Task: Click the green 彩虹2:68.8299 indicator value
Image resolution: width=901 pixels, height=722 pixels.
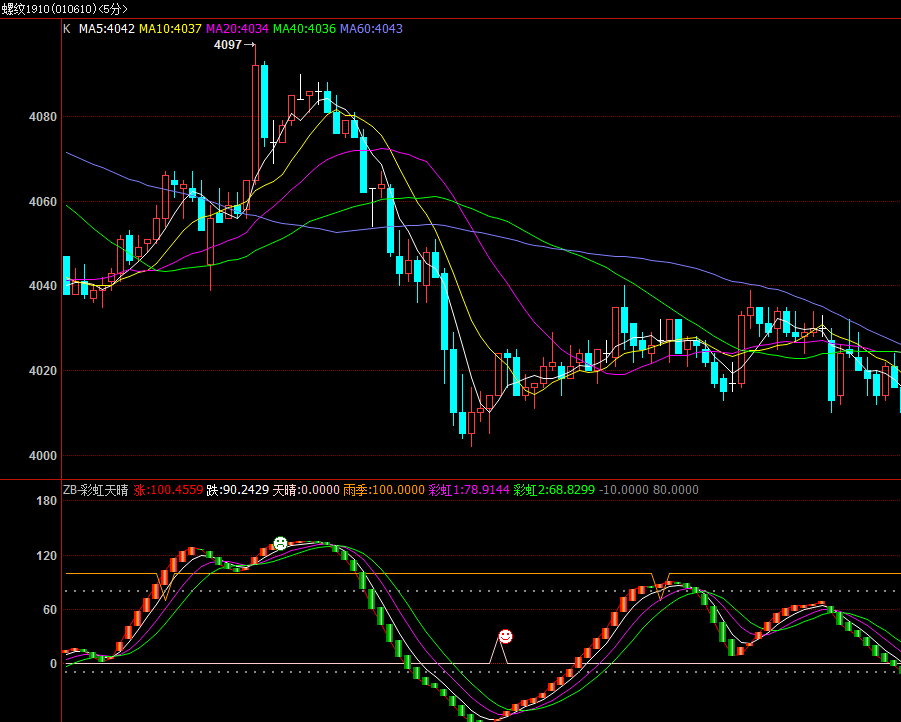Action: click(x=555, y=490)
